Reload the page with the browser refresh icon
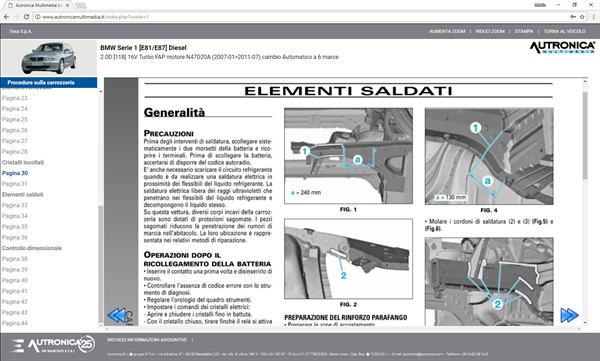Image resolution: width=600 pixels, height=361 pixels. (x=26, y=17)
